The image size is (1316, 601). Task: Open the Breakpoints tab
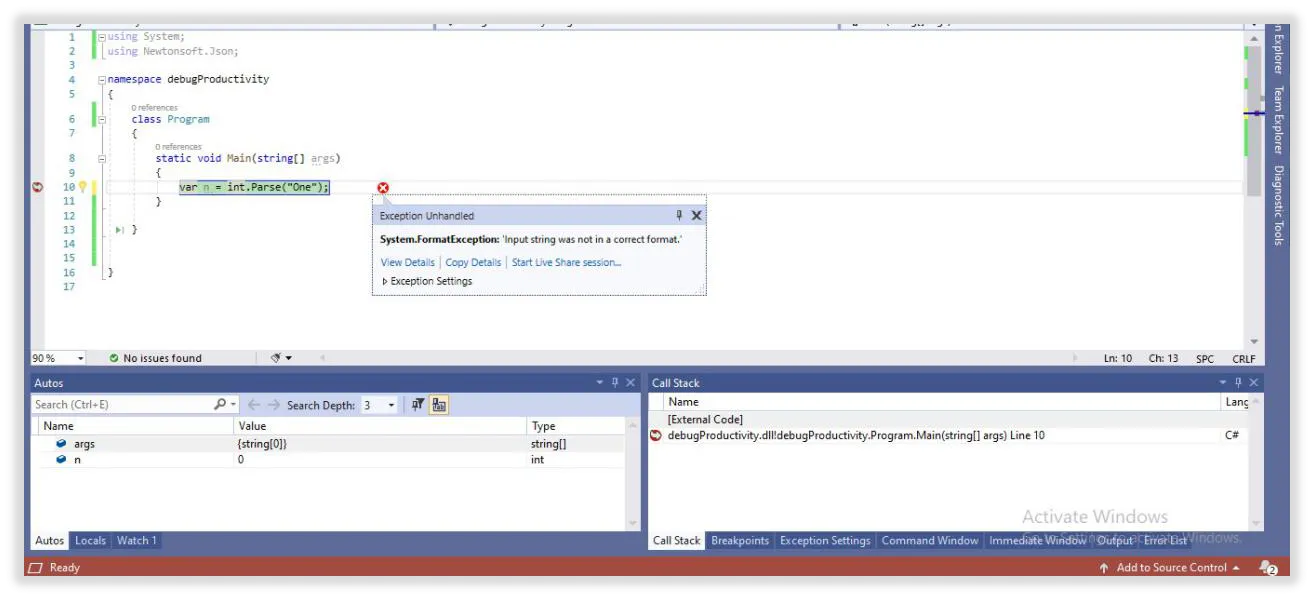pyautogui.click(x=740, y=541)
